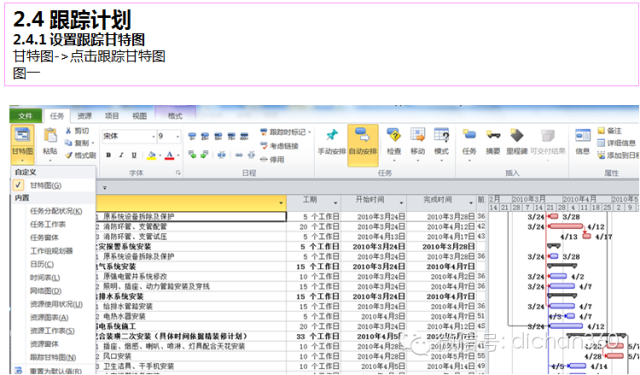The width and height of the screenshot is (640, 375).
Task: Click the Move (移动) task icon
Action: pos(418,135)
